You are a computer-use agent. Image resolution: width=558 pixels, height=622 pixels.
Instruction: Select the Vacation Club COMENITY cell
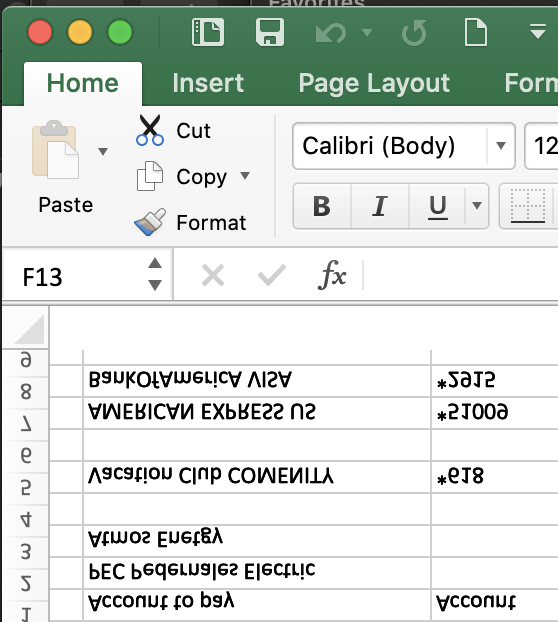257,477
